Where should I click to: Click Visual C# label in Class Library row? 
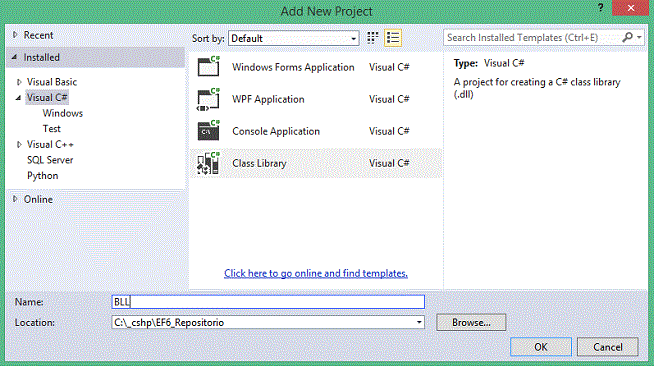tap(389, 163)
